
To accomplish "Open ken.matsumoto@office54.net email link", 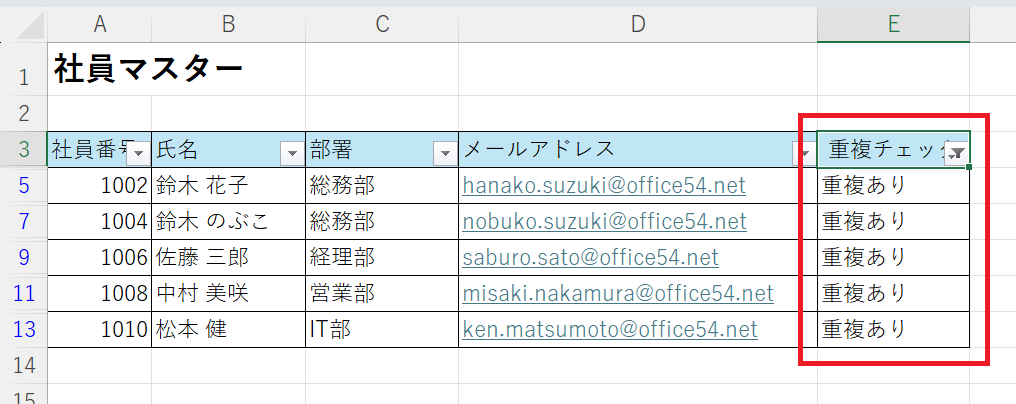I will pos(610,329).
